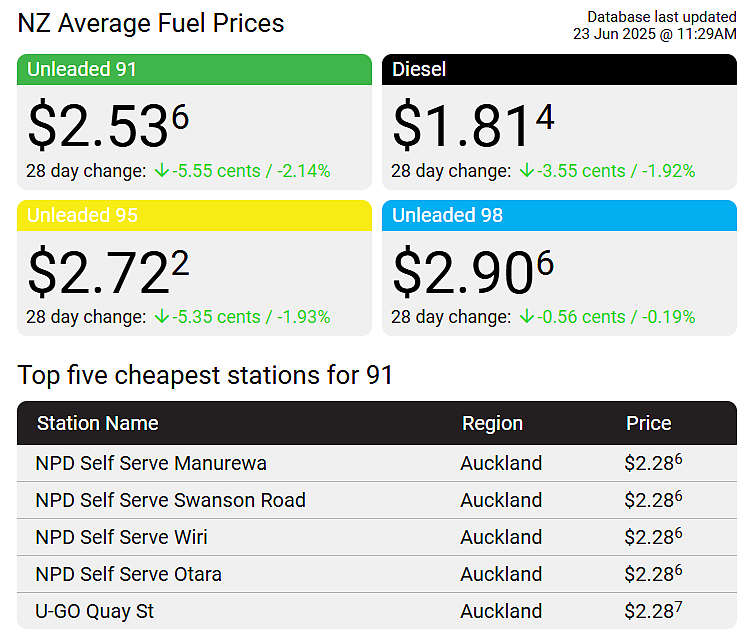Click the Unleaded 98 down arrow icon

point(527,316)
